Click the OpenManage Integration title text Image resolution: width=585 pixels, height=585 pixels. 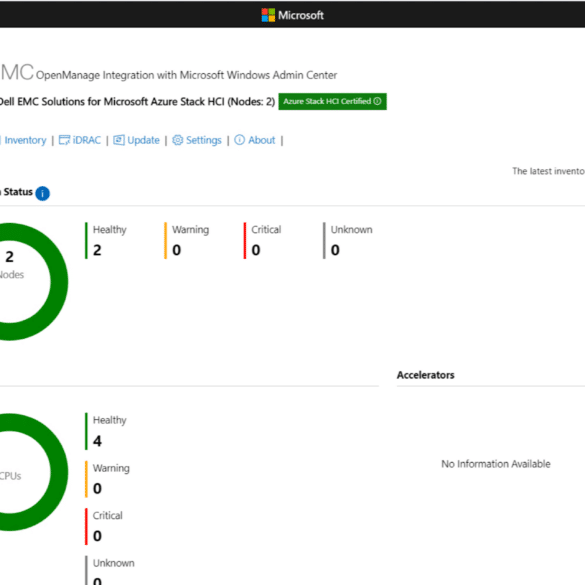tap(187, 75)
